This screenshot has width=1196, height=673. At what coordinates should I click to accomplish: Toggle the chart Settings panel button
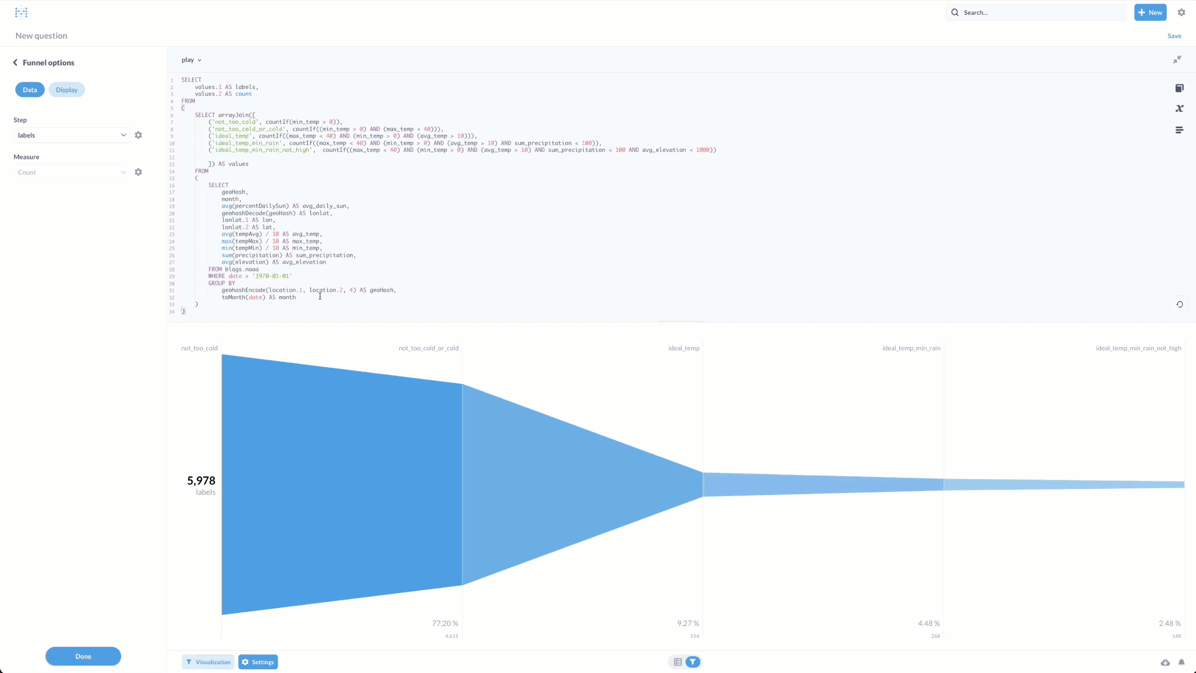tap(258, 662)
